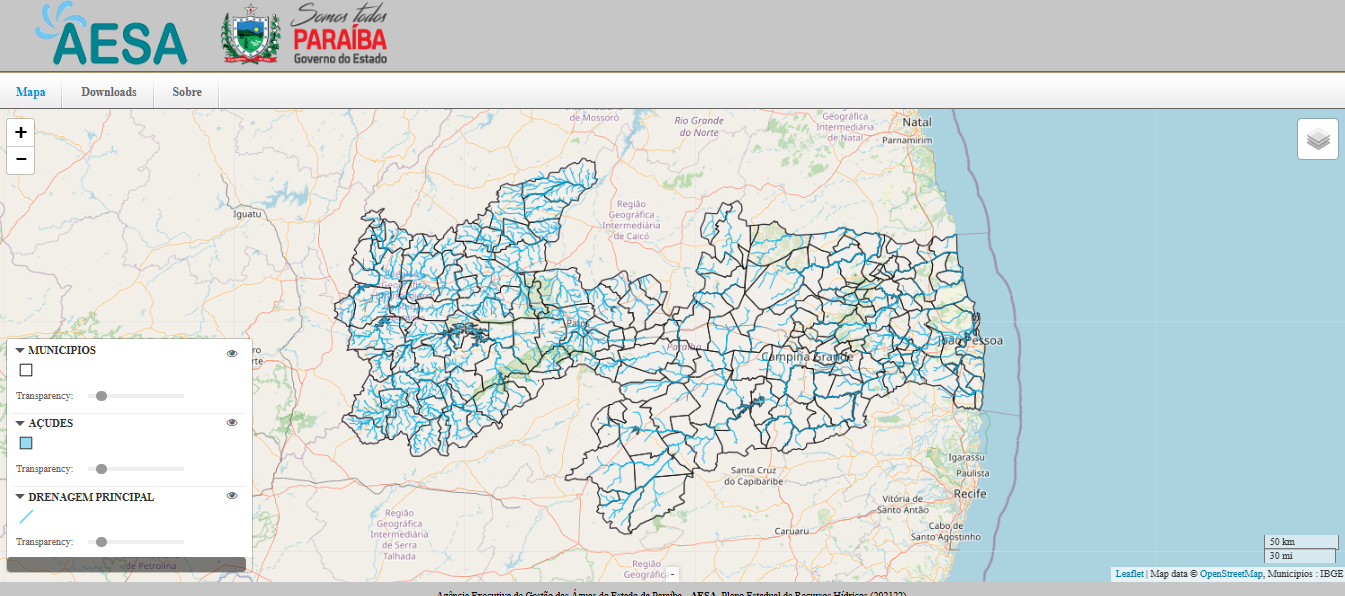Collapse the AÇUDES legend section

tap(20, 424)
